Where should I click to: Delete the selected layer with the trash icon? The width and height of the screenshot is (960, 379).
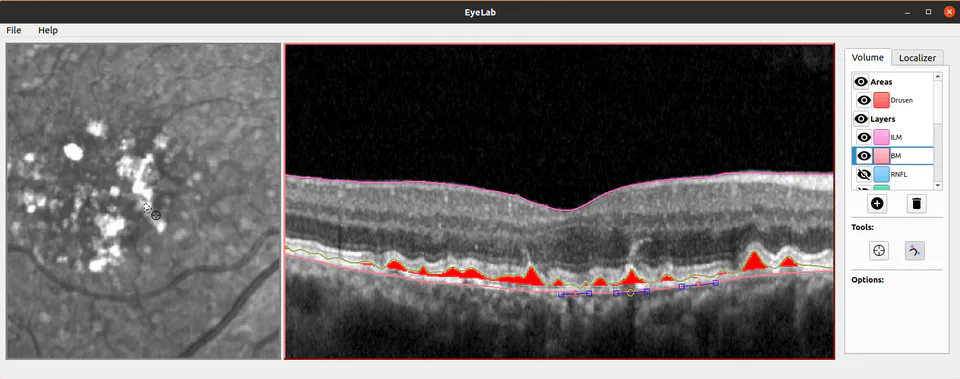click(x=916, y=204)
